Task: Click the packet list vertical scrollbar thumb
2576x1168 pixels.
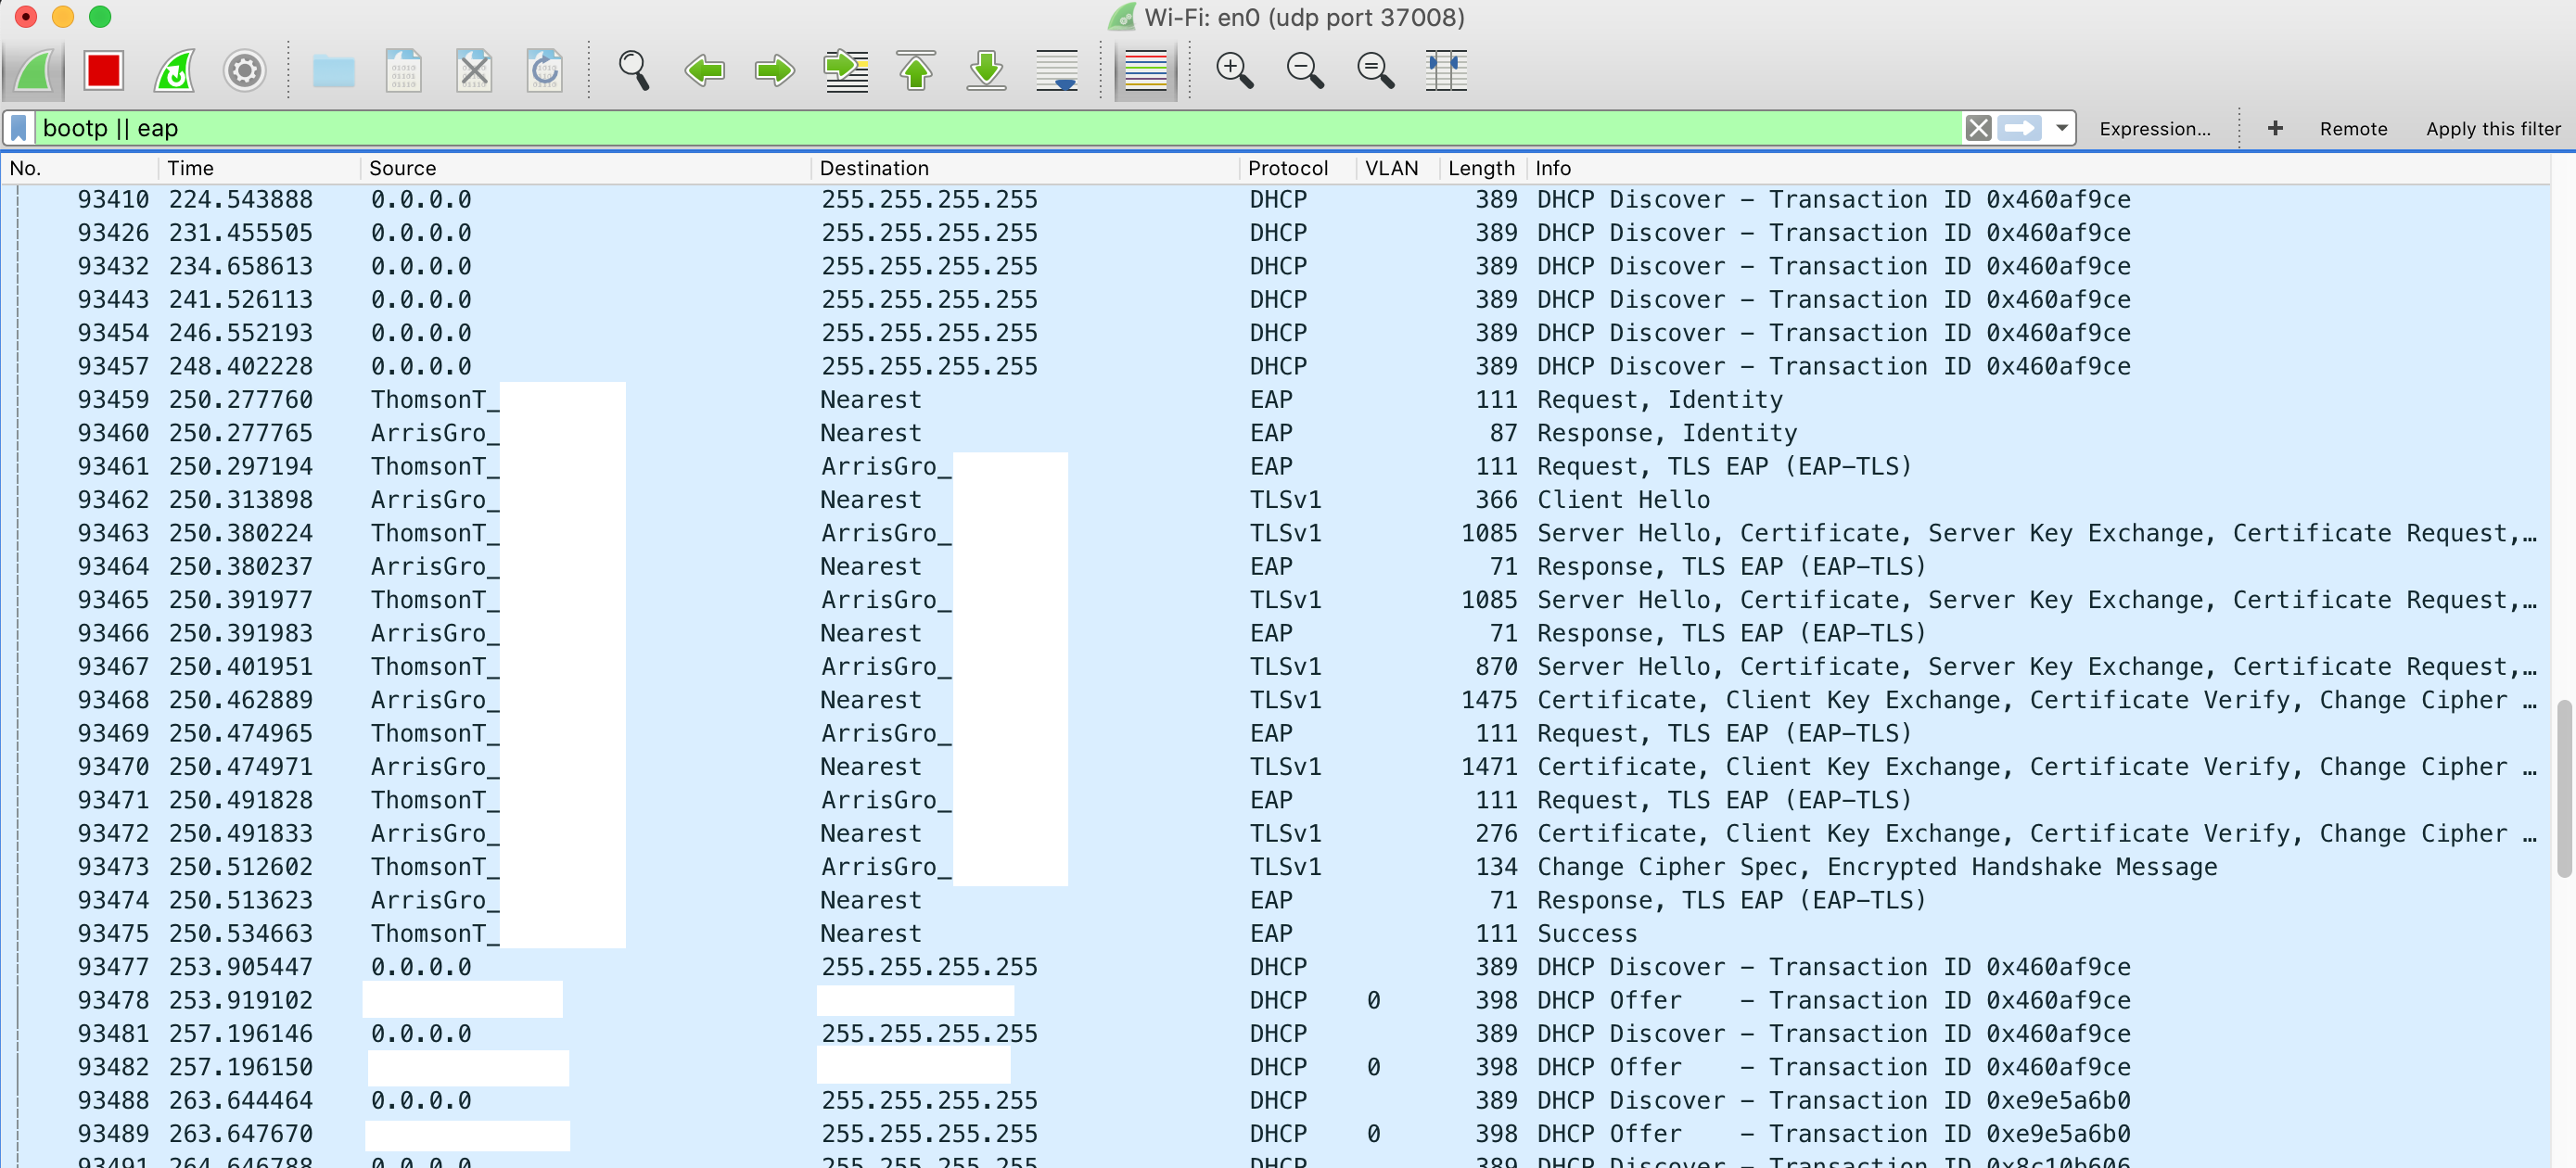Action: (2564, 788)
